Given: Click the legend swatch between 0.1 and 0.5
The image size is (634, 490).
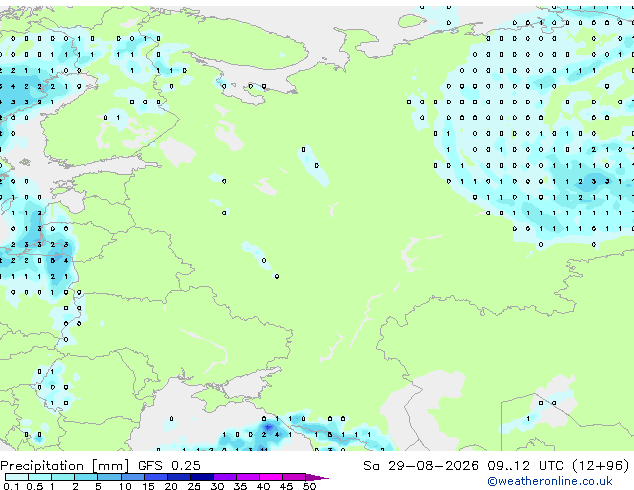Looking at the screenshot, I should [x=17, y=477].
